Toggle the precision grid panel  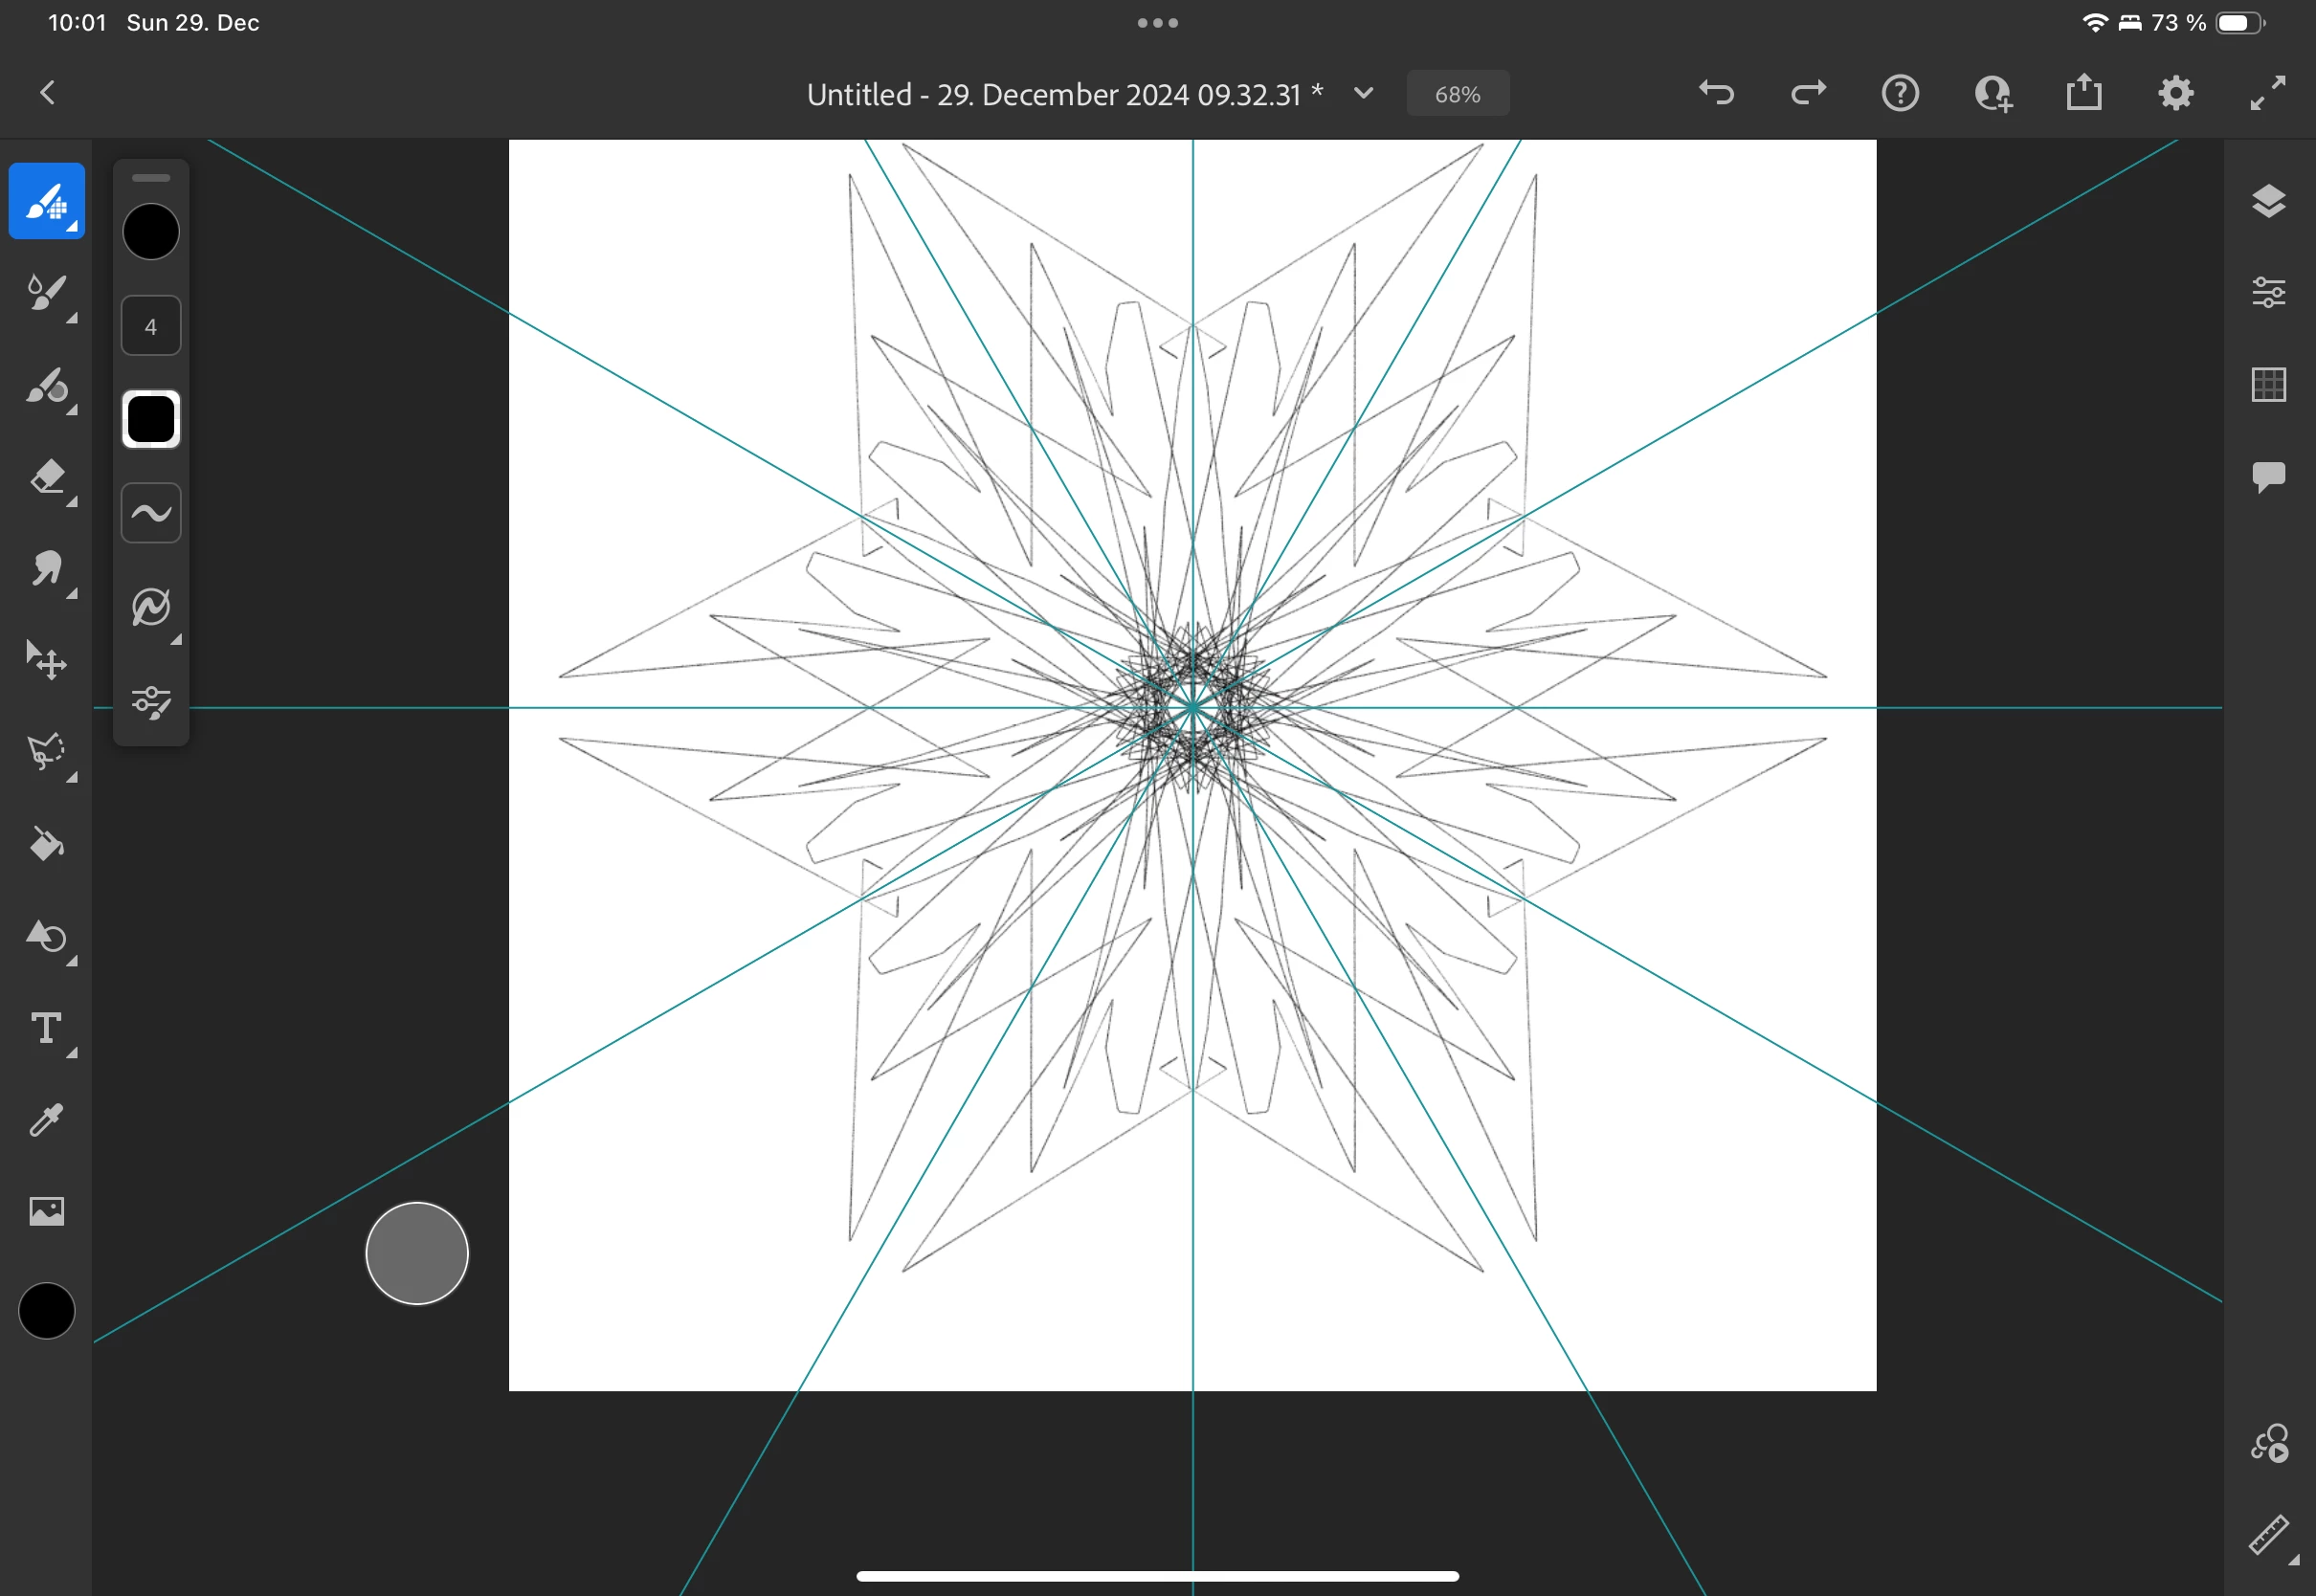click(2268, 384)
